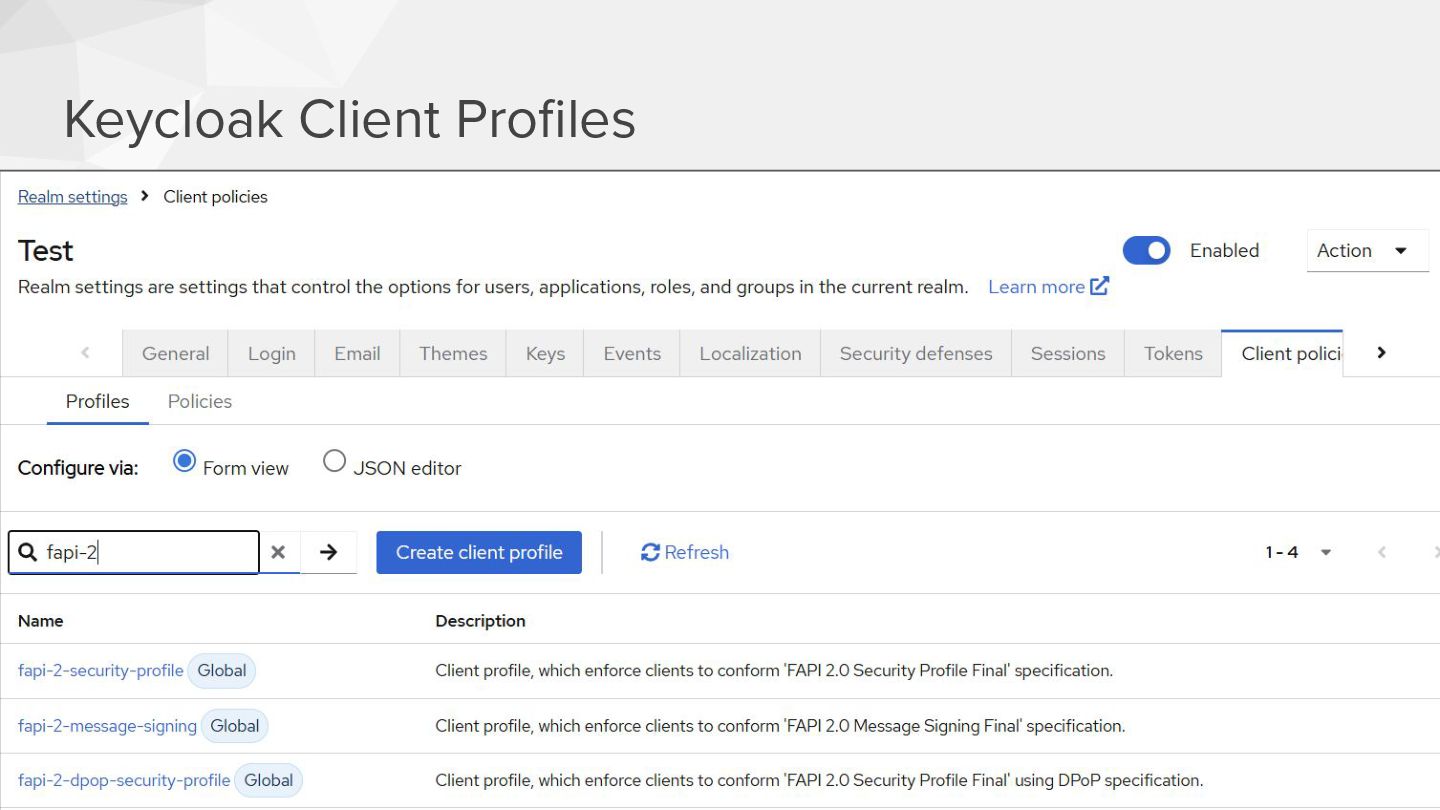Select the JSON editor radio button
The width and height of the screenshot is (1440, 810).
pyautogui.click(x=334, y=461)
